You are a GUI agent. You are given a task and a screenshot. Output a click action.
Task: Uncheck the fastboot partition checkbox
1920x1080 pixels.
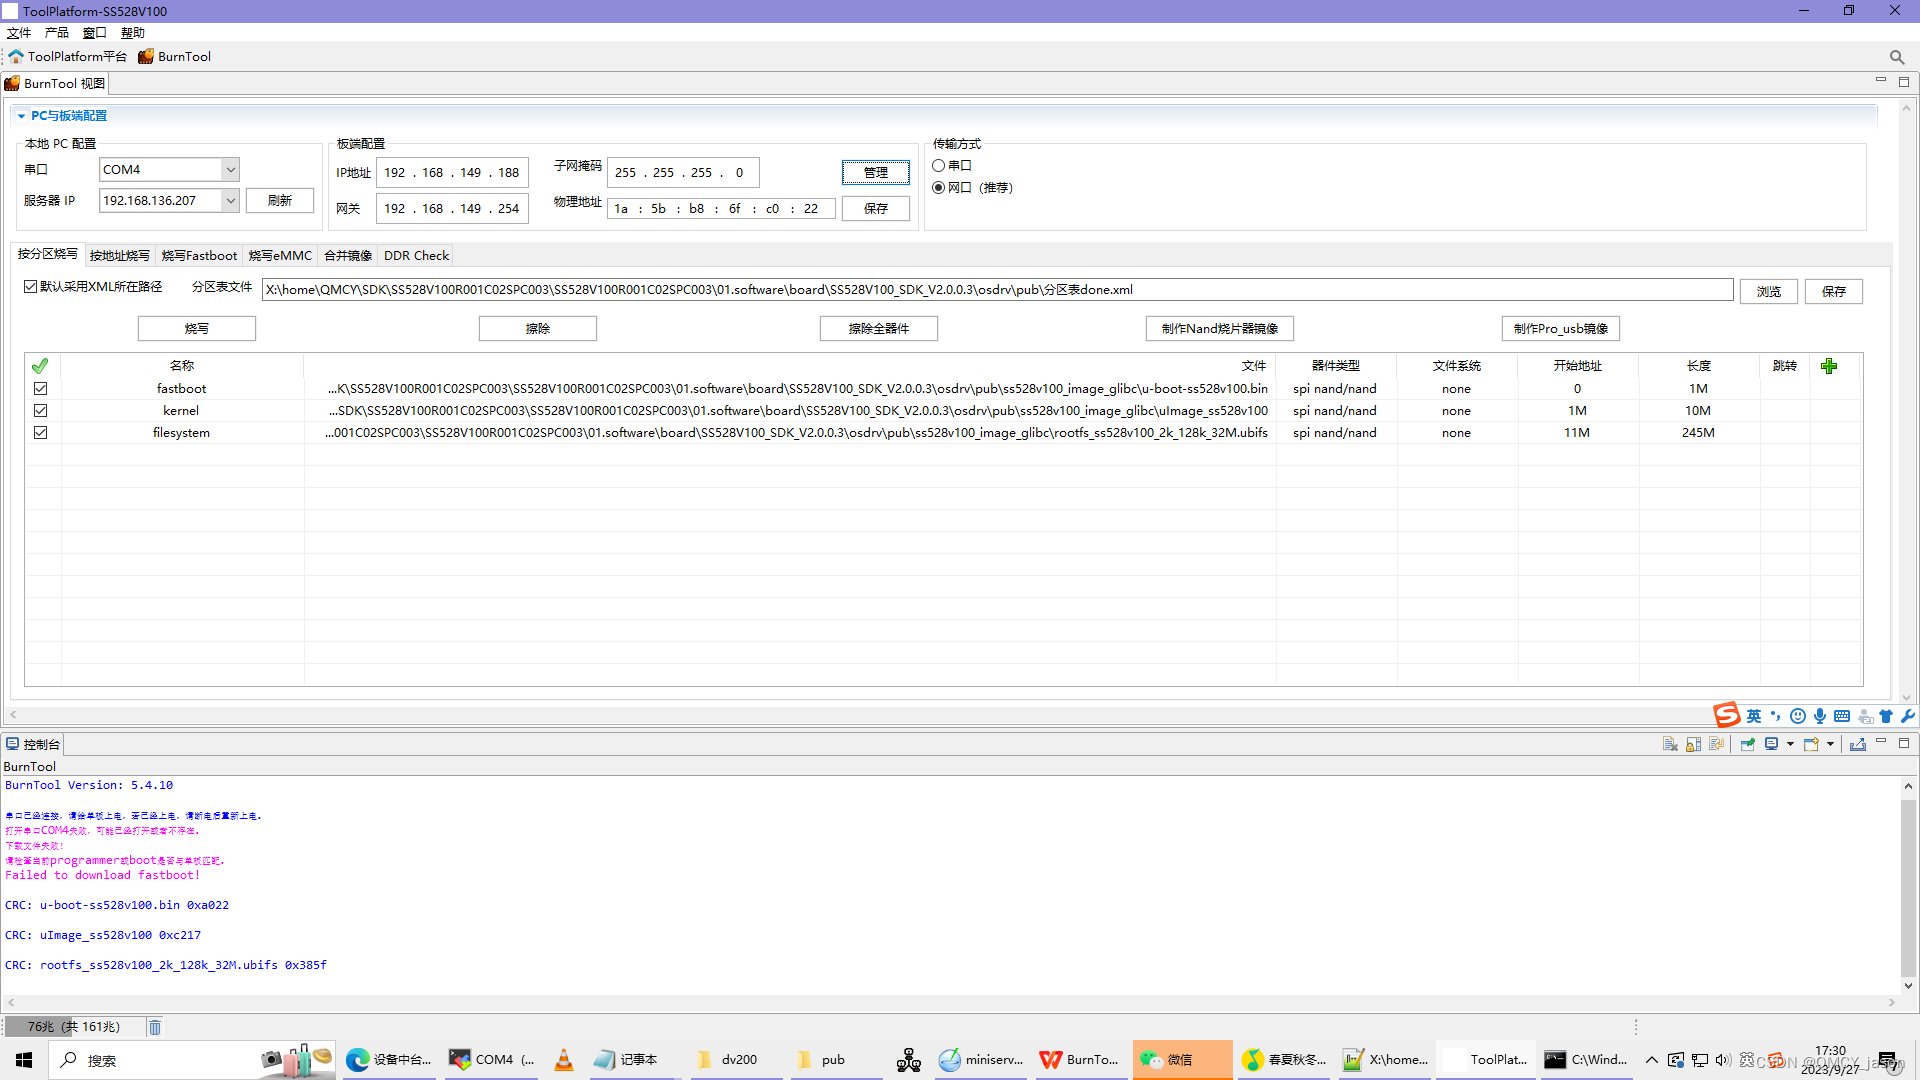40,389
